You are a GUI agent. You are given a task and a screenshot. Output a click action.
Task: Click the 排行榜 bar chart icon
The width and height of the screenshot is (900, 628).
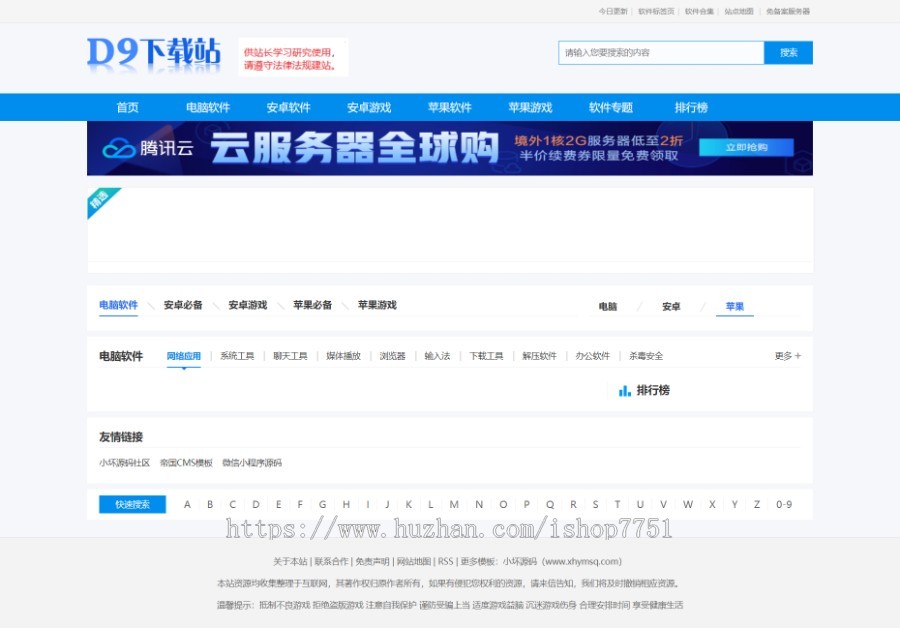pyautogui.click(x=624, y=391)
